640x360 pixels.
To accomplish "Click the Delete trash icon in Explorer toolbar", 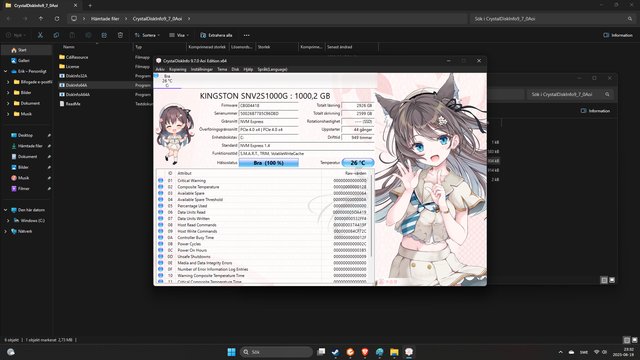I will [120, 35].
